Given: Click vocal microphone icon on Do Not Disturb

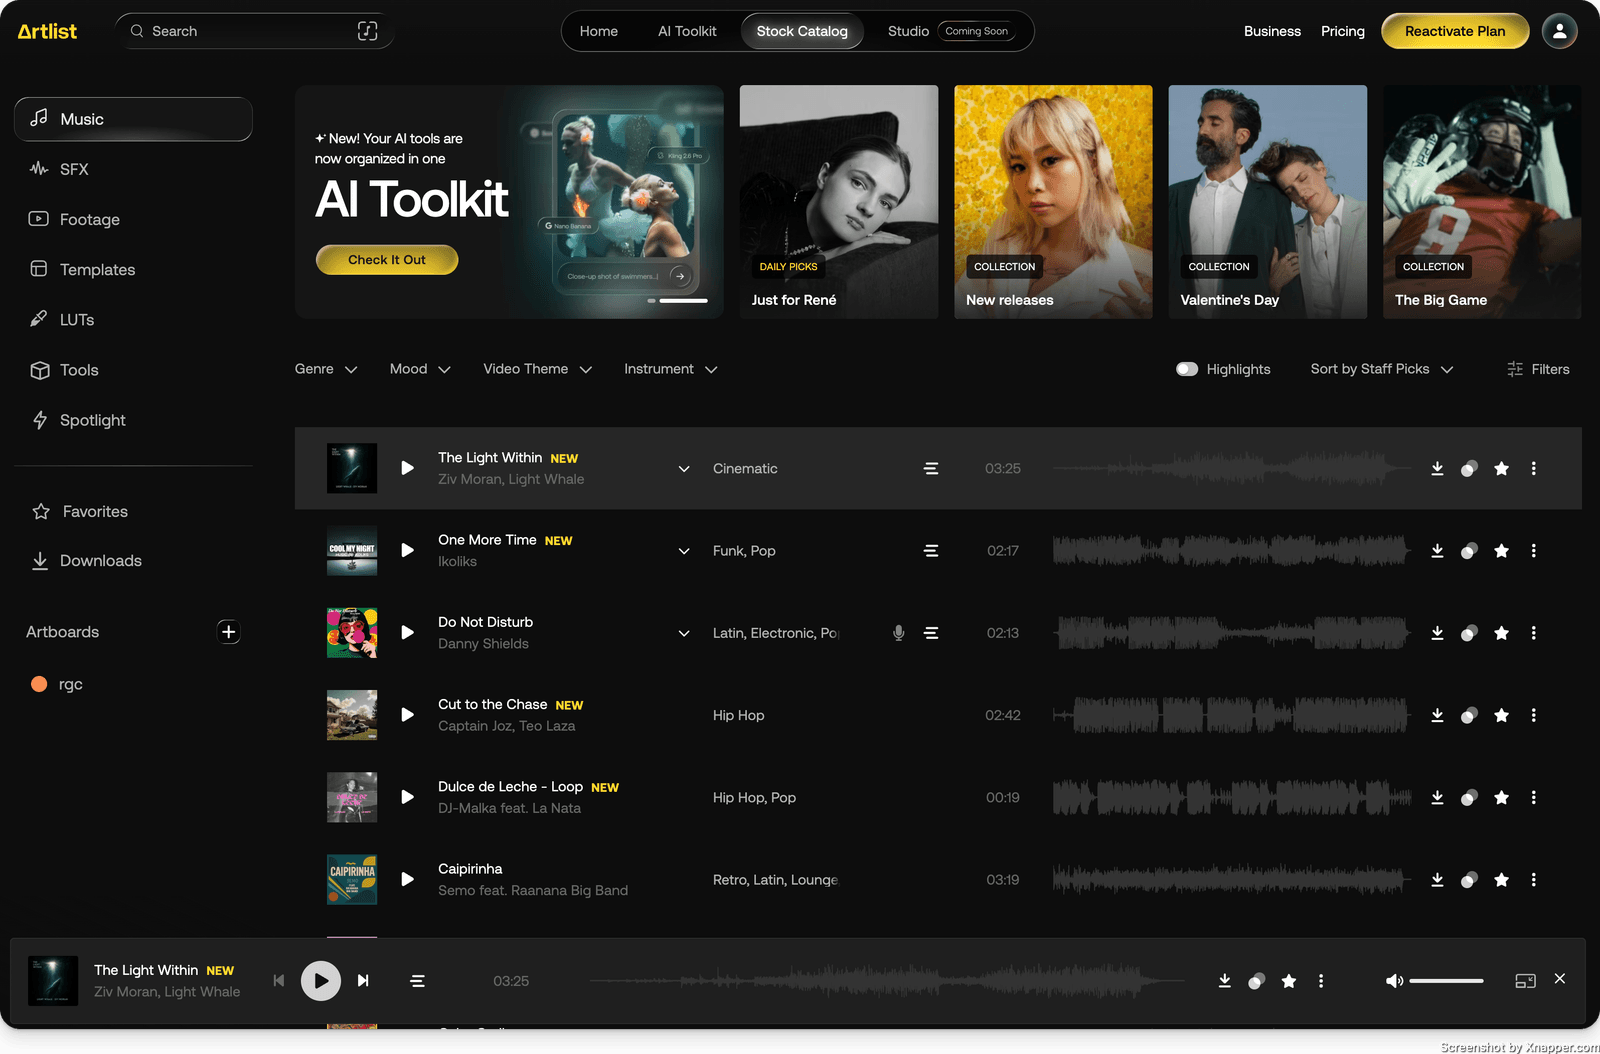Looking at the screenshot, I should [x=899, y=633].
